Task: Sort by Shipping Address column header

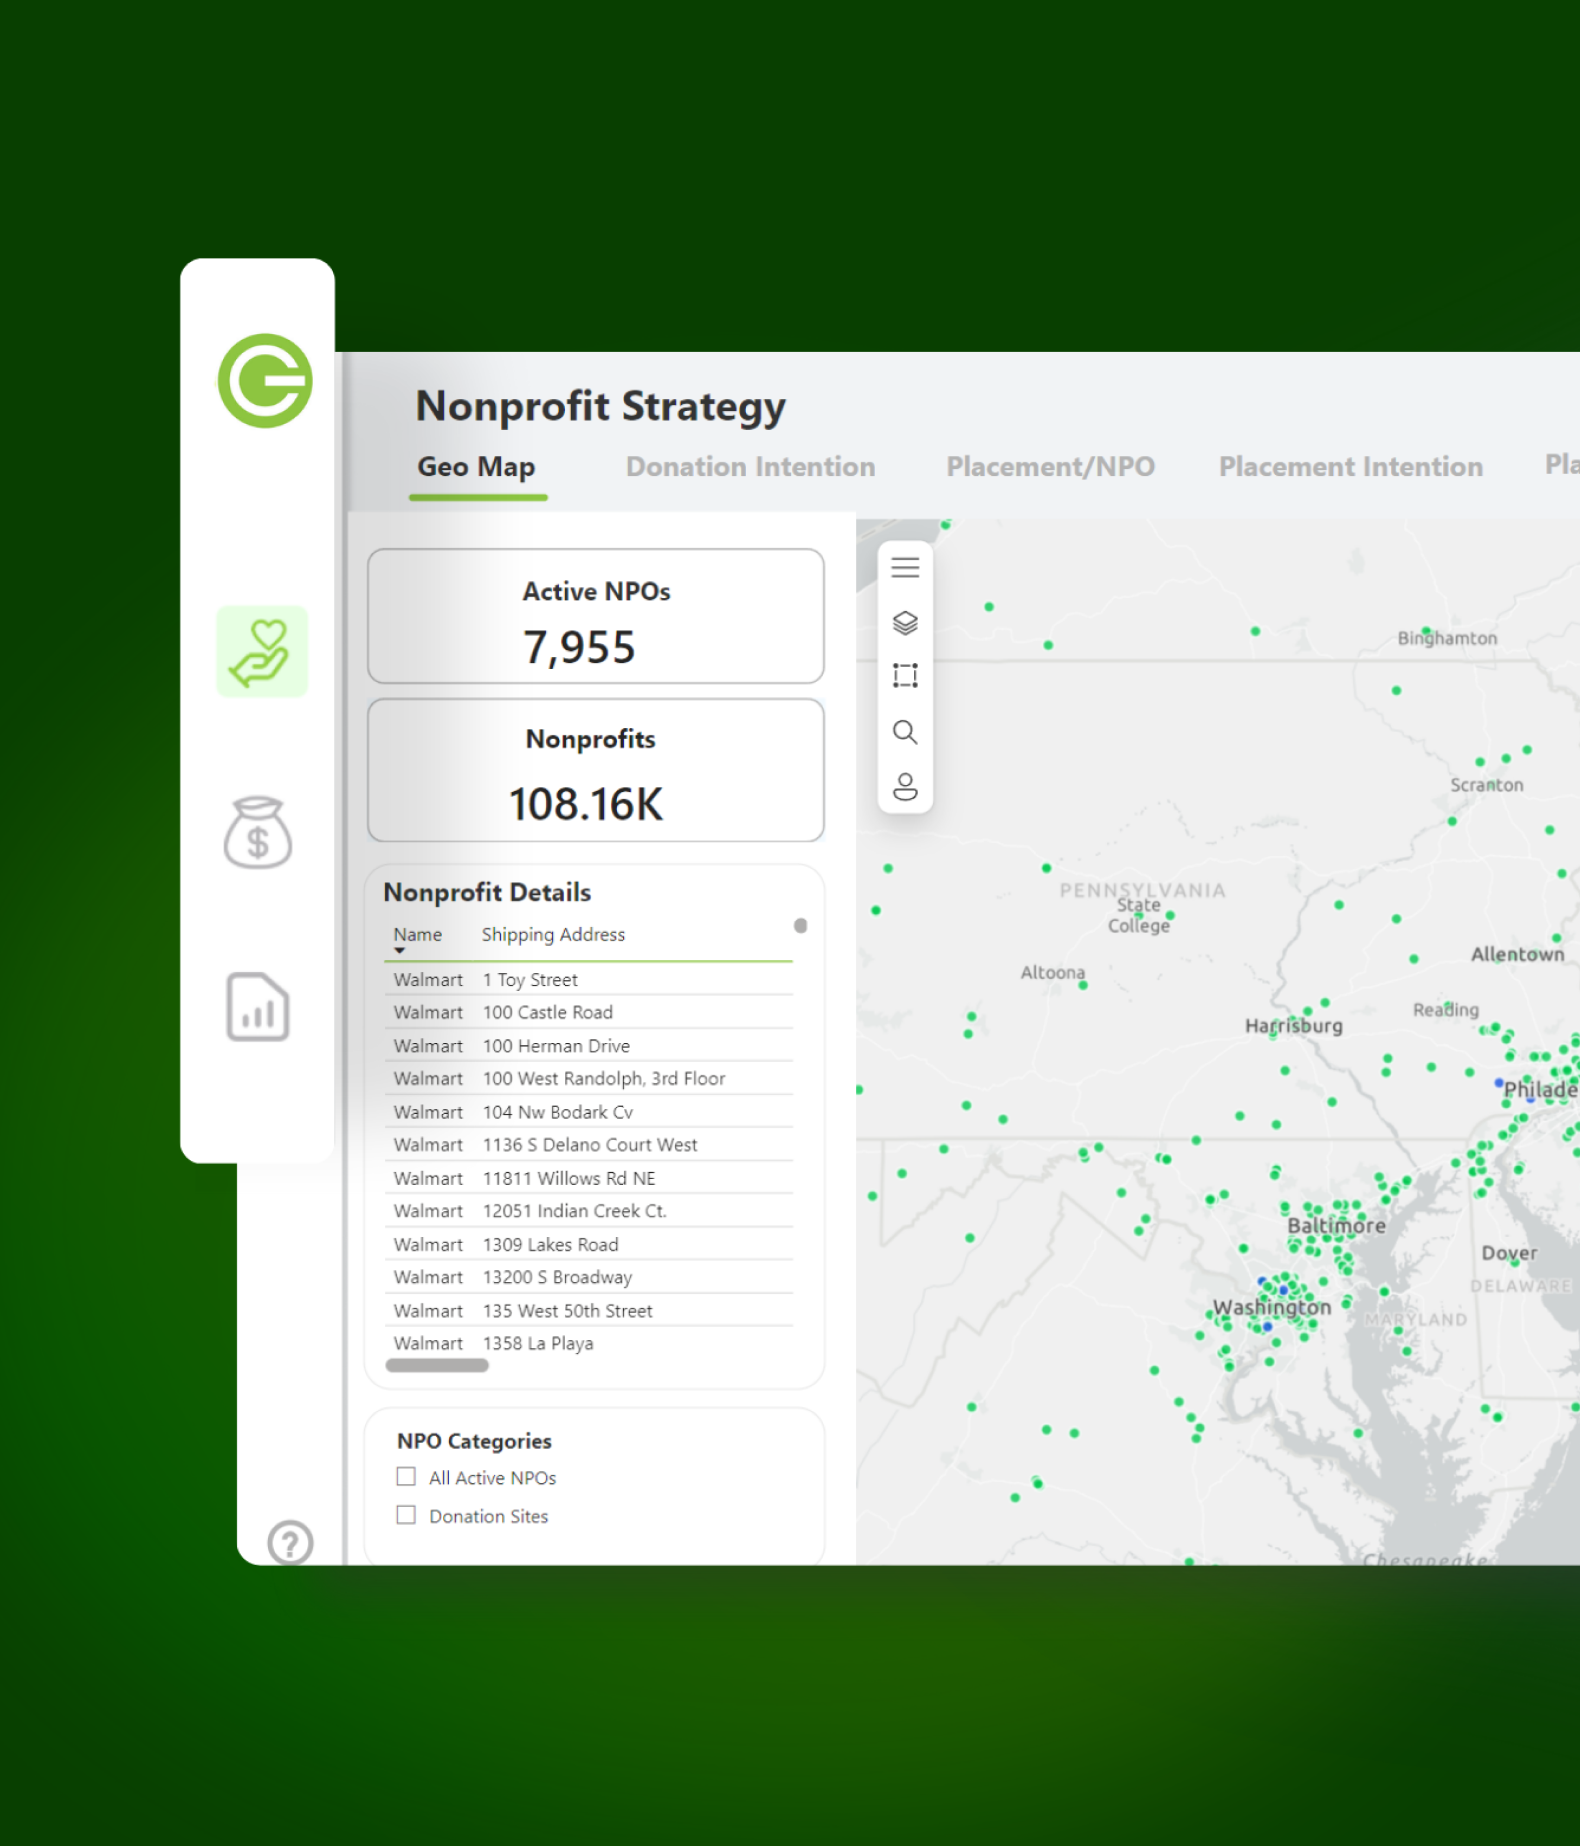Action: tap(553, 934)
